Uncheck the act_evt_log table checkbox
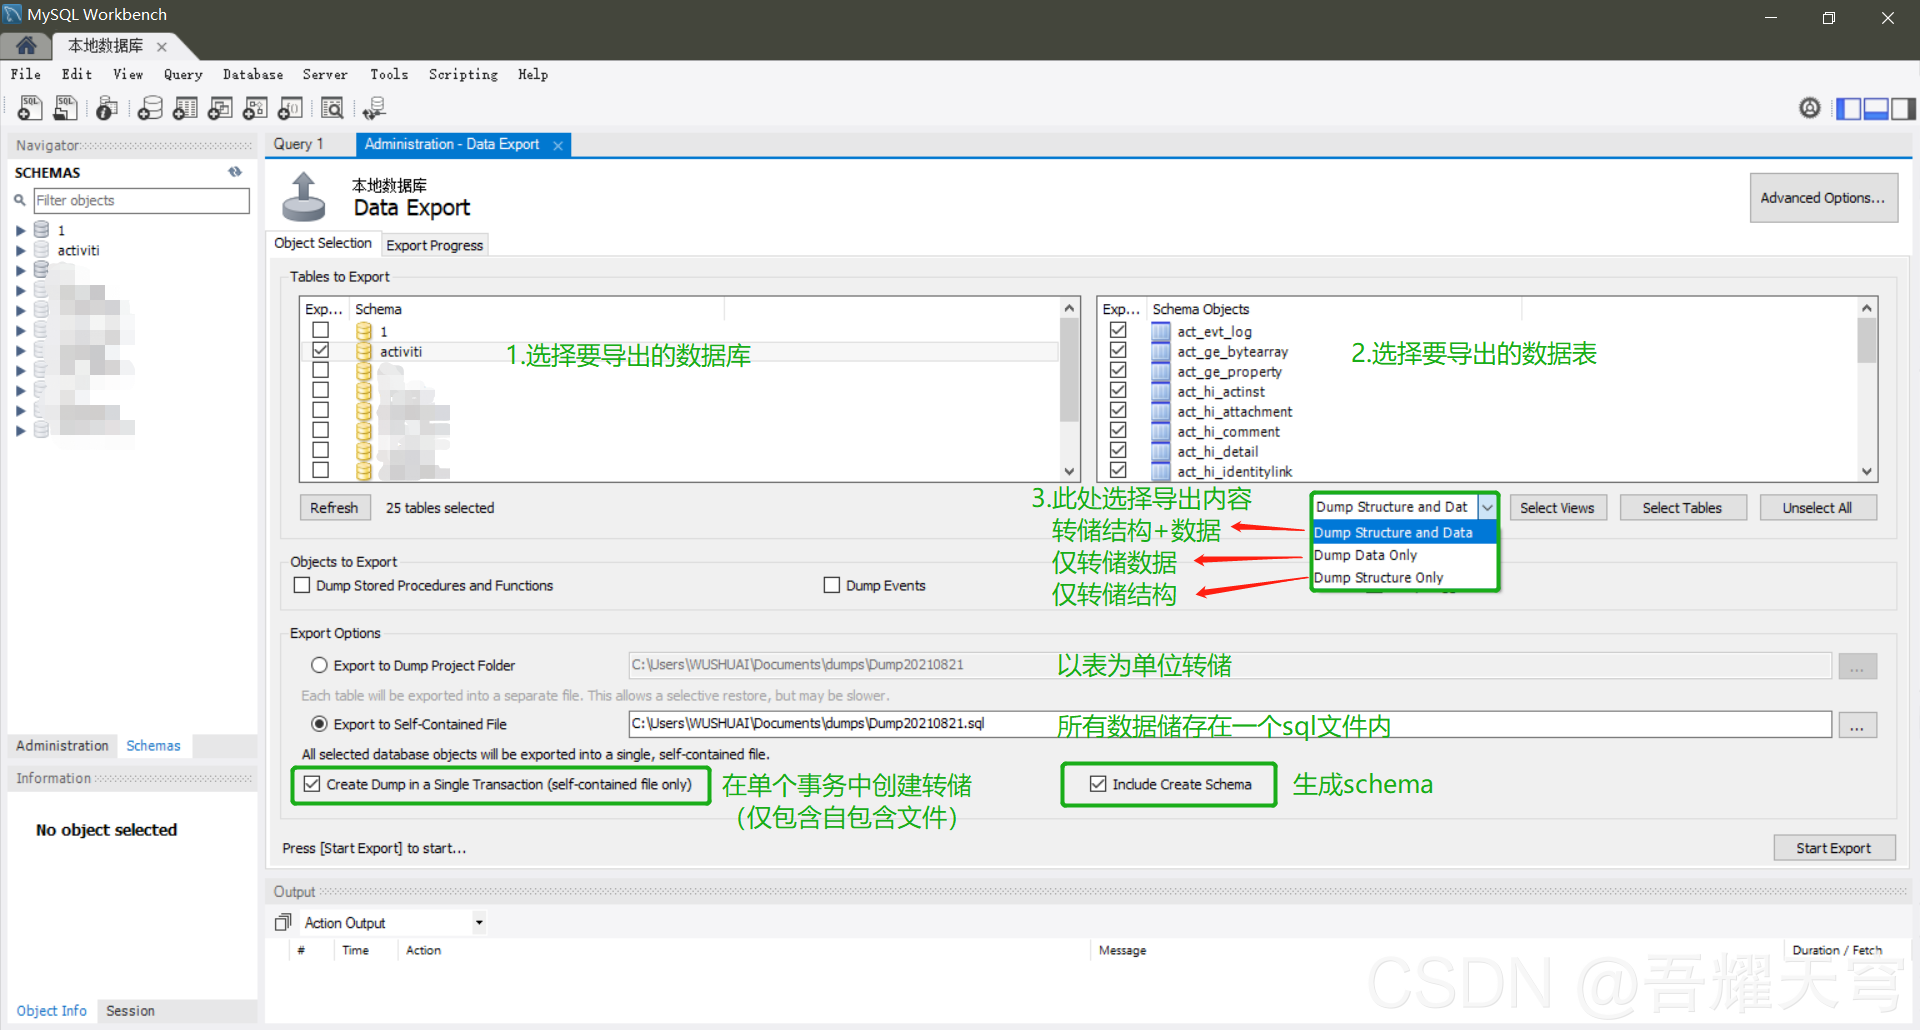 (1118, 330)
